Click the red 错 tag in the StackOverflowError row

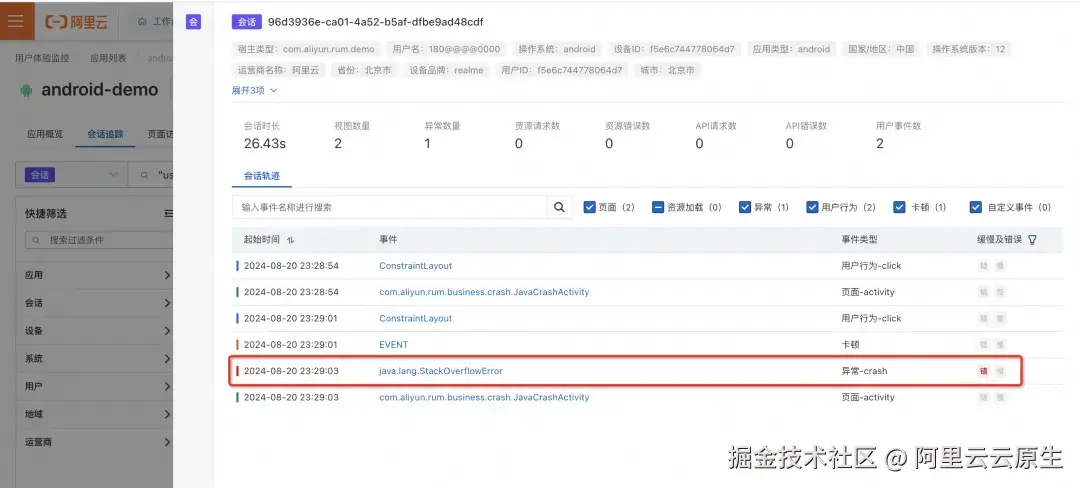click(x=984, y=371)
